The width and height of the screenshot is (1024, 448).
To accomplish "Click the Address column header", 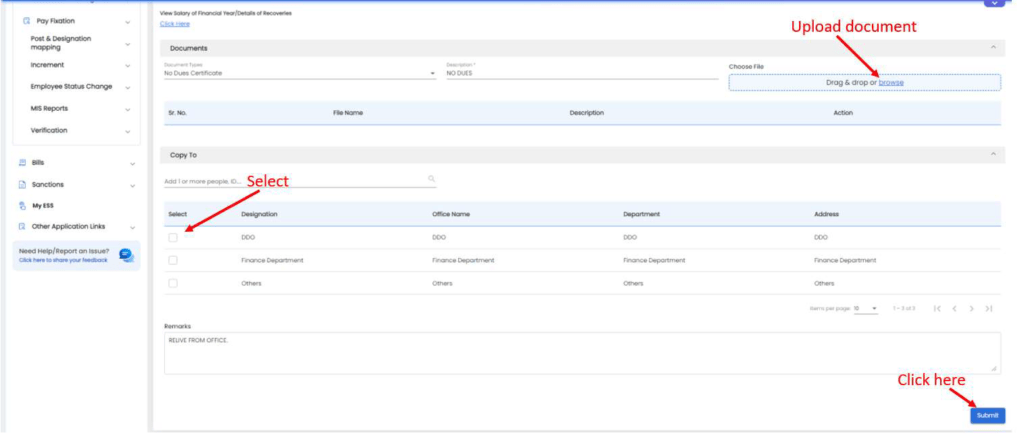I will 826,214.
